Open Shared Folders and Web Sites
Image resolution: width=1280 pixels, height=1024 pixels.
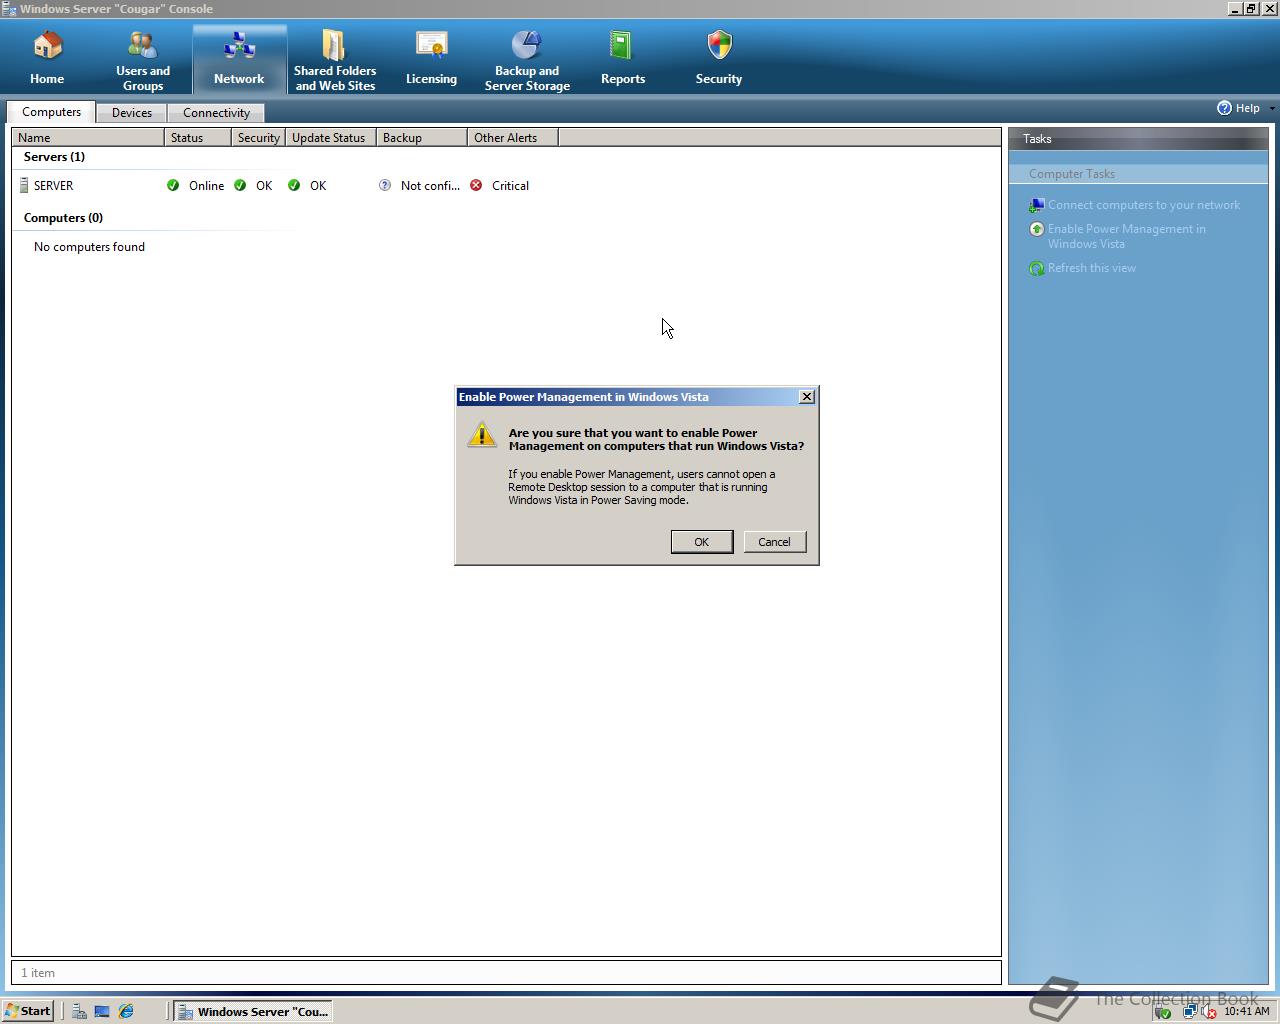point(335,60)
